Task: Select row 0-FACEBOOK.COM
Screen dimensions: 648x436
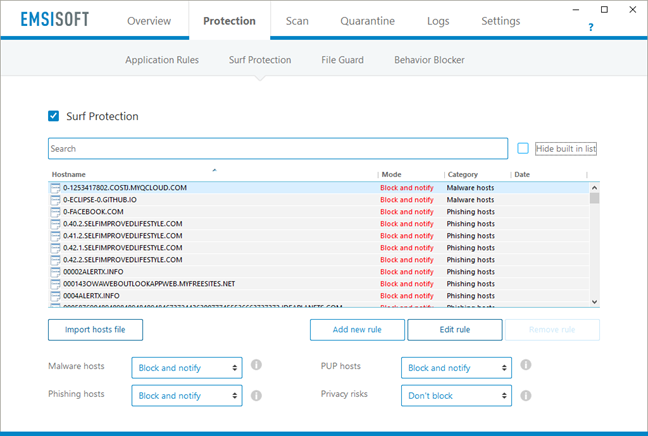Action: click(x=319, y=212)
